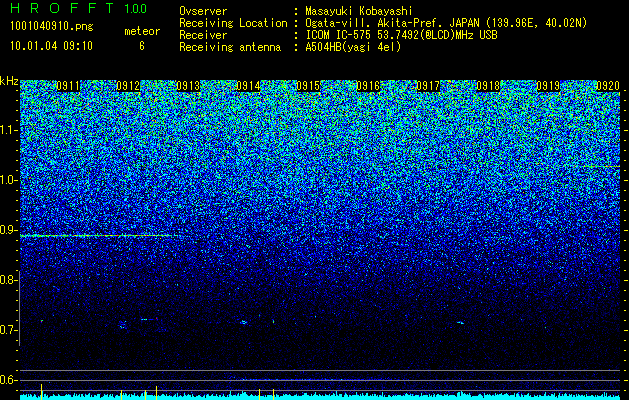Select observer name Masayuki Kobayashi

359,11
